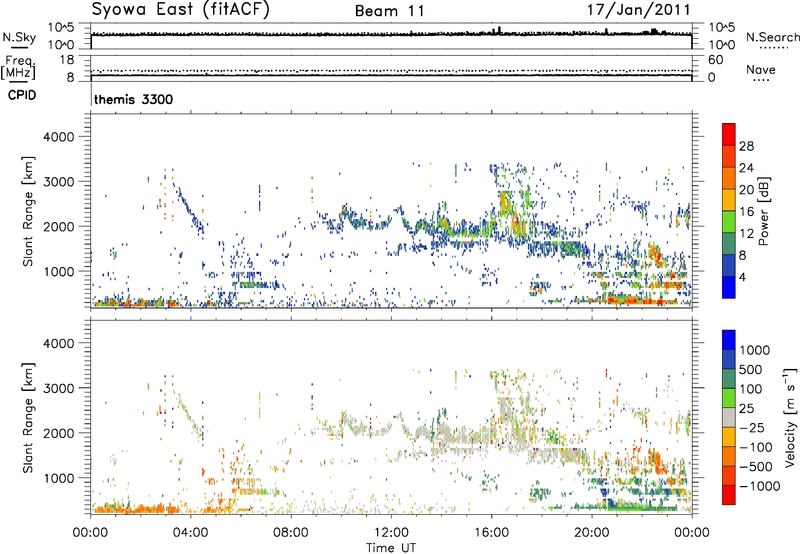
Task: Select the '24' label on power colorbar
Action: pyautogui.click(x=746, y=168)
